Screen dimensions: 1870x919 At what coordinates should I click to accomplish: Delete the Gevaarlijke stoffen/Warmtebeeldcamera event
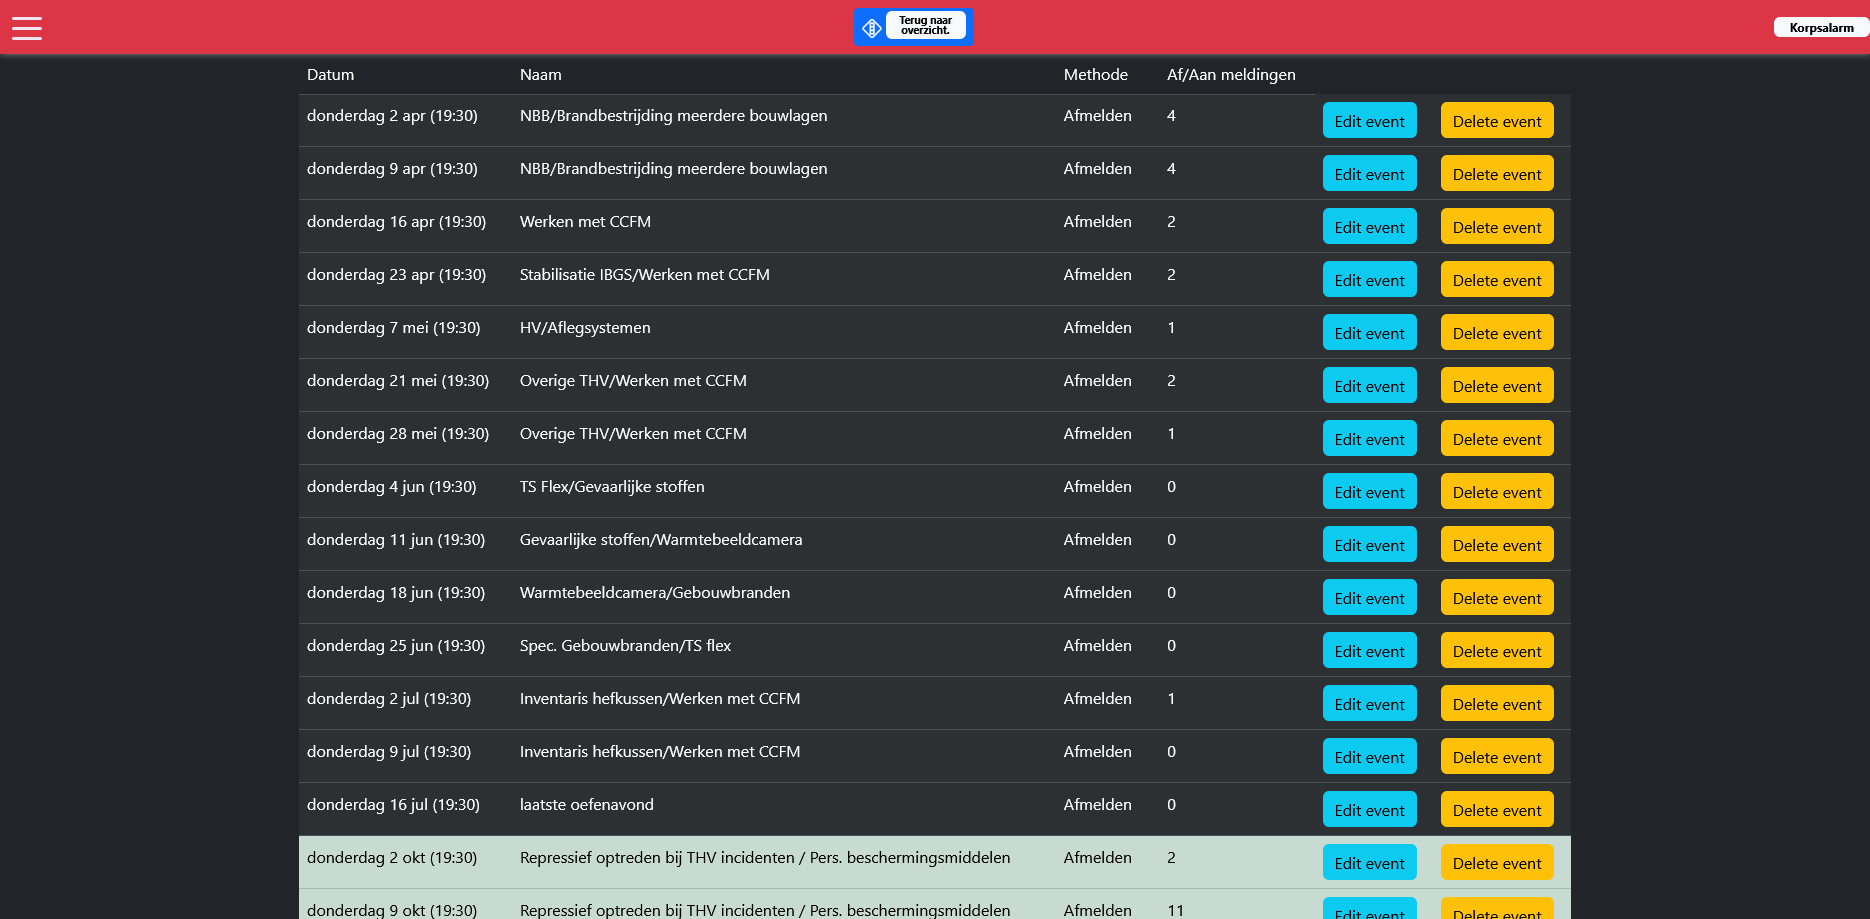tap(1496, 544)
